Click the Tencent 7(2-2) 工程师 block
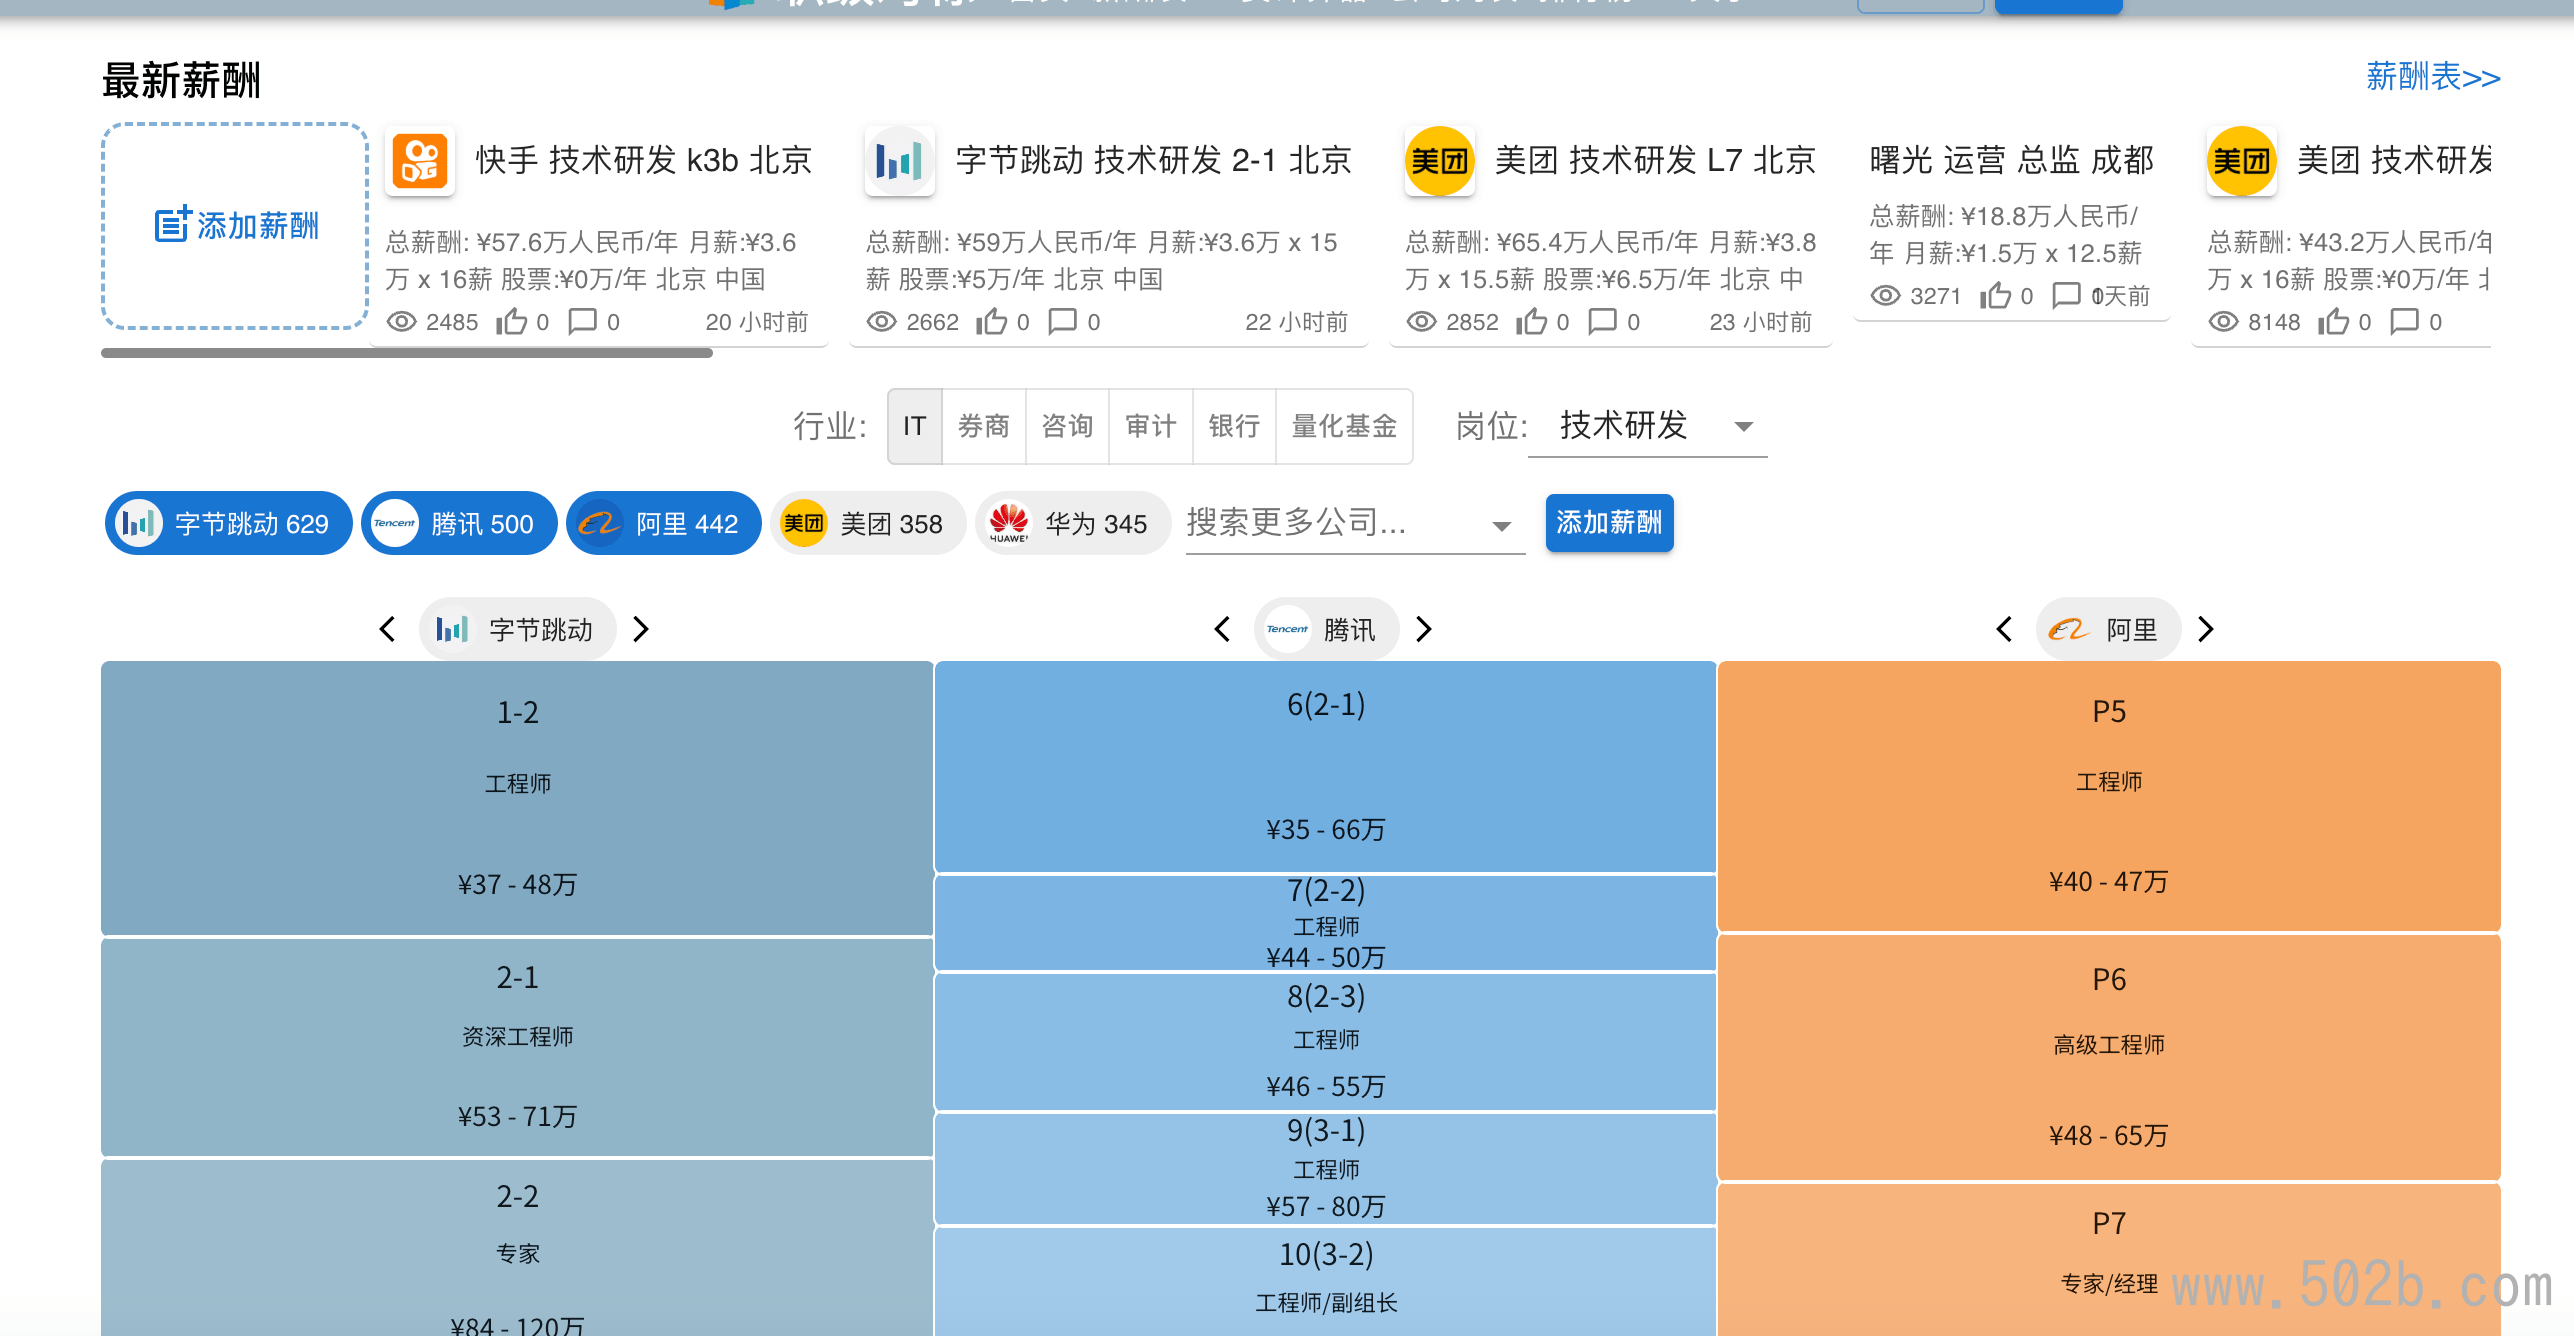 [x=1325, y=923]
